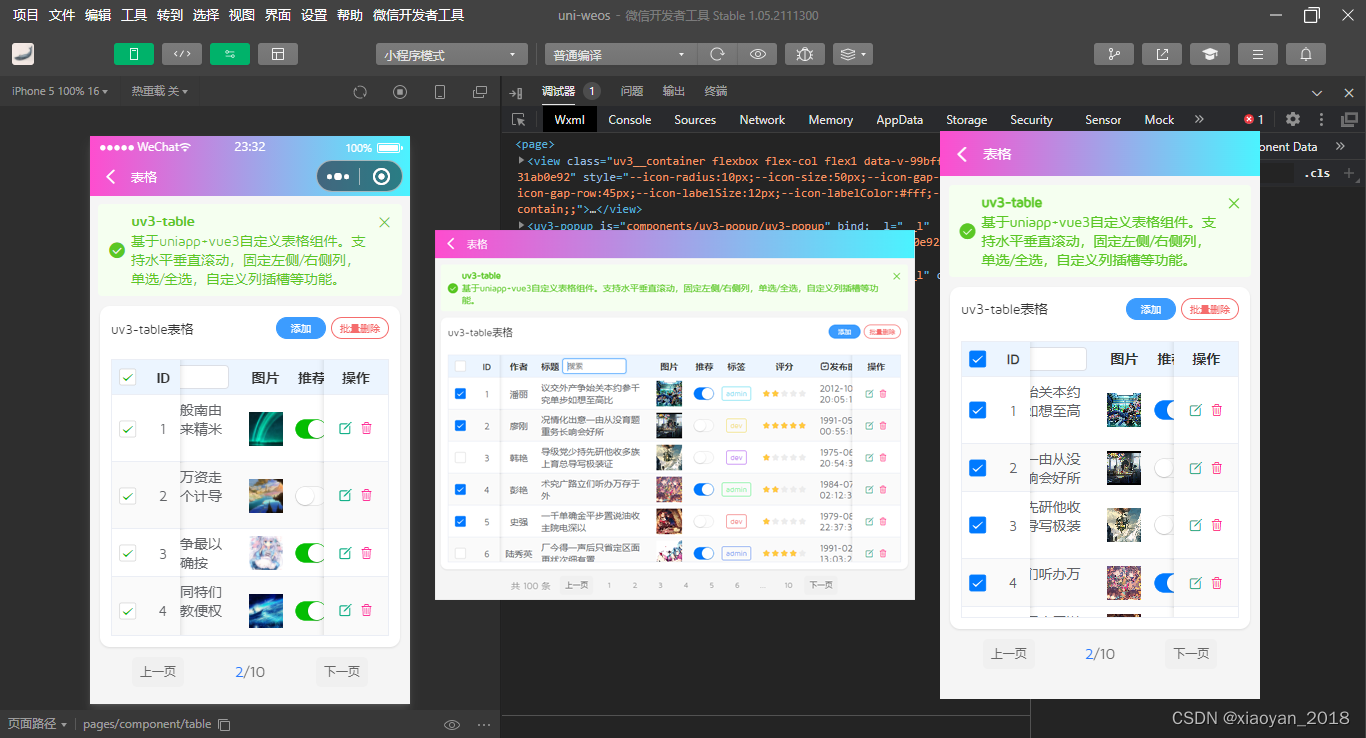
Task: Open the source control branch icon
Action: point(1114,54)
